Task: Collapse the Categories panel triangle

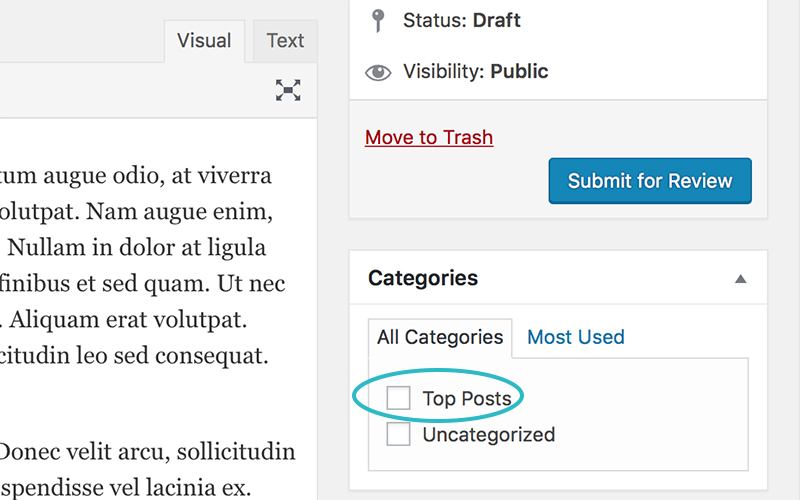Action: click(740, 279)
